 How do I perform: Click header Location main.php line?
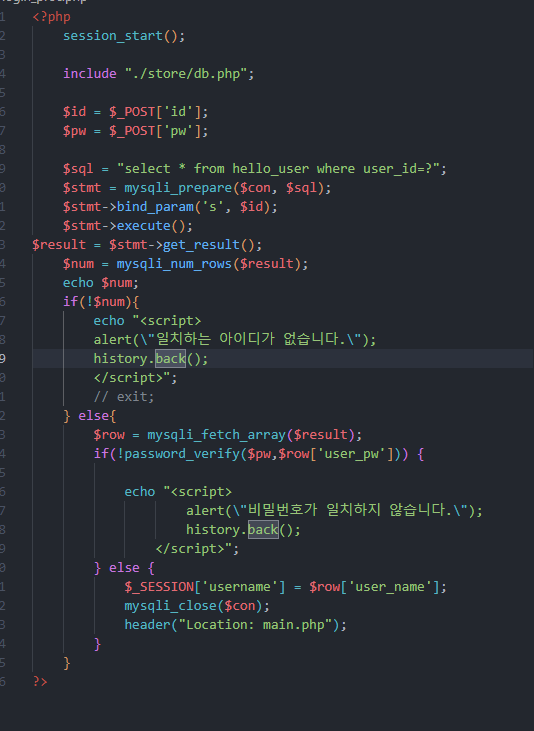(236, 625)
